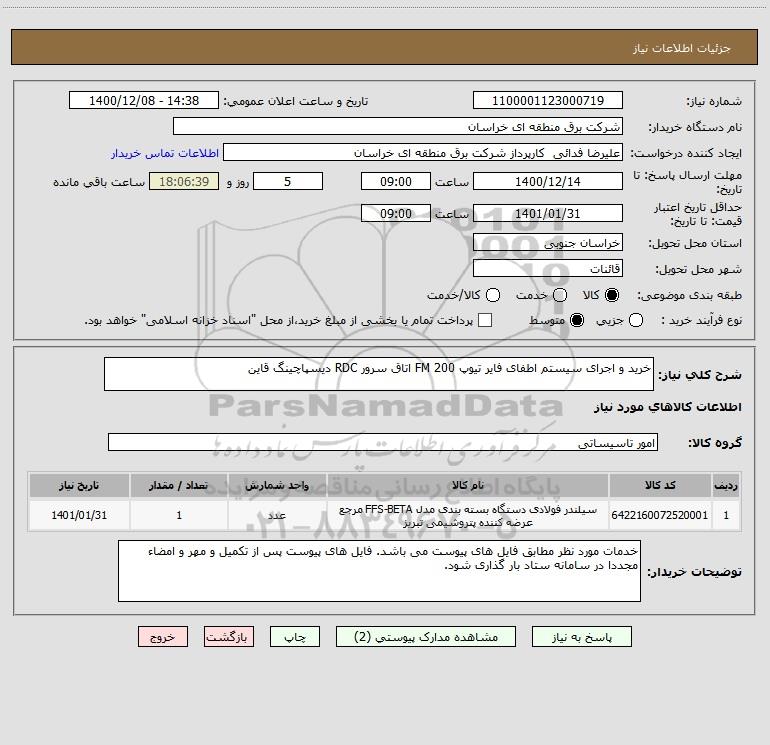Click the تعداد / مقدار column header

(179, 486)
